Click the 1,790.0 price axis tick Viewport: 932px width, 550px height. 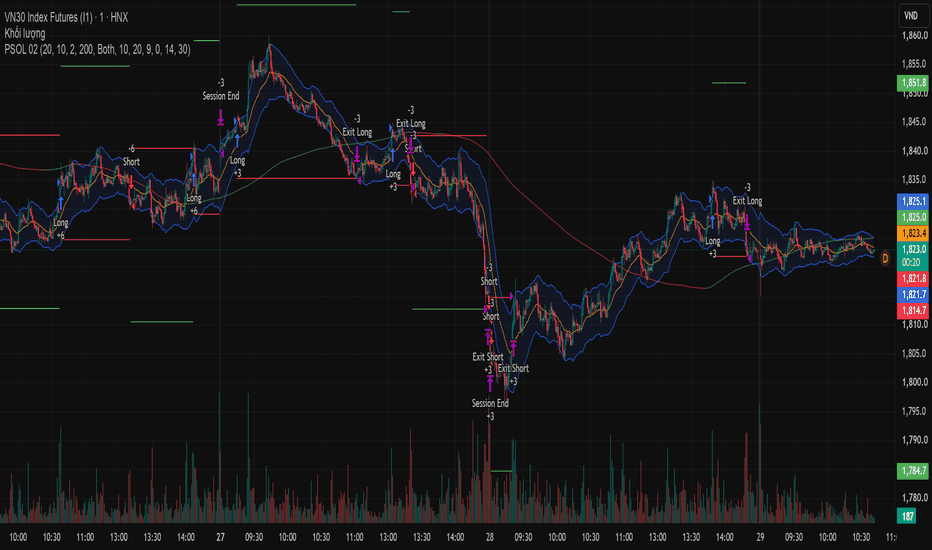[x=914, y=440]
